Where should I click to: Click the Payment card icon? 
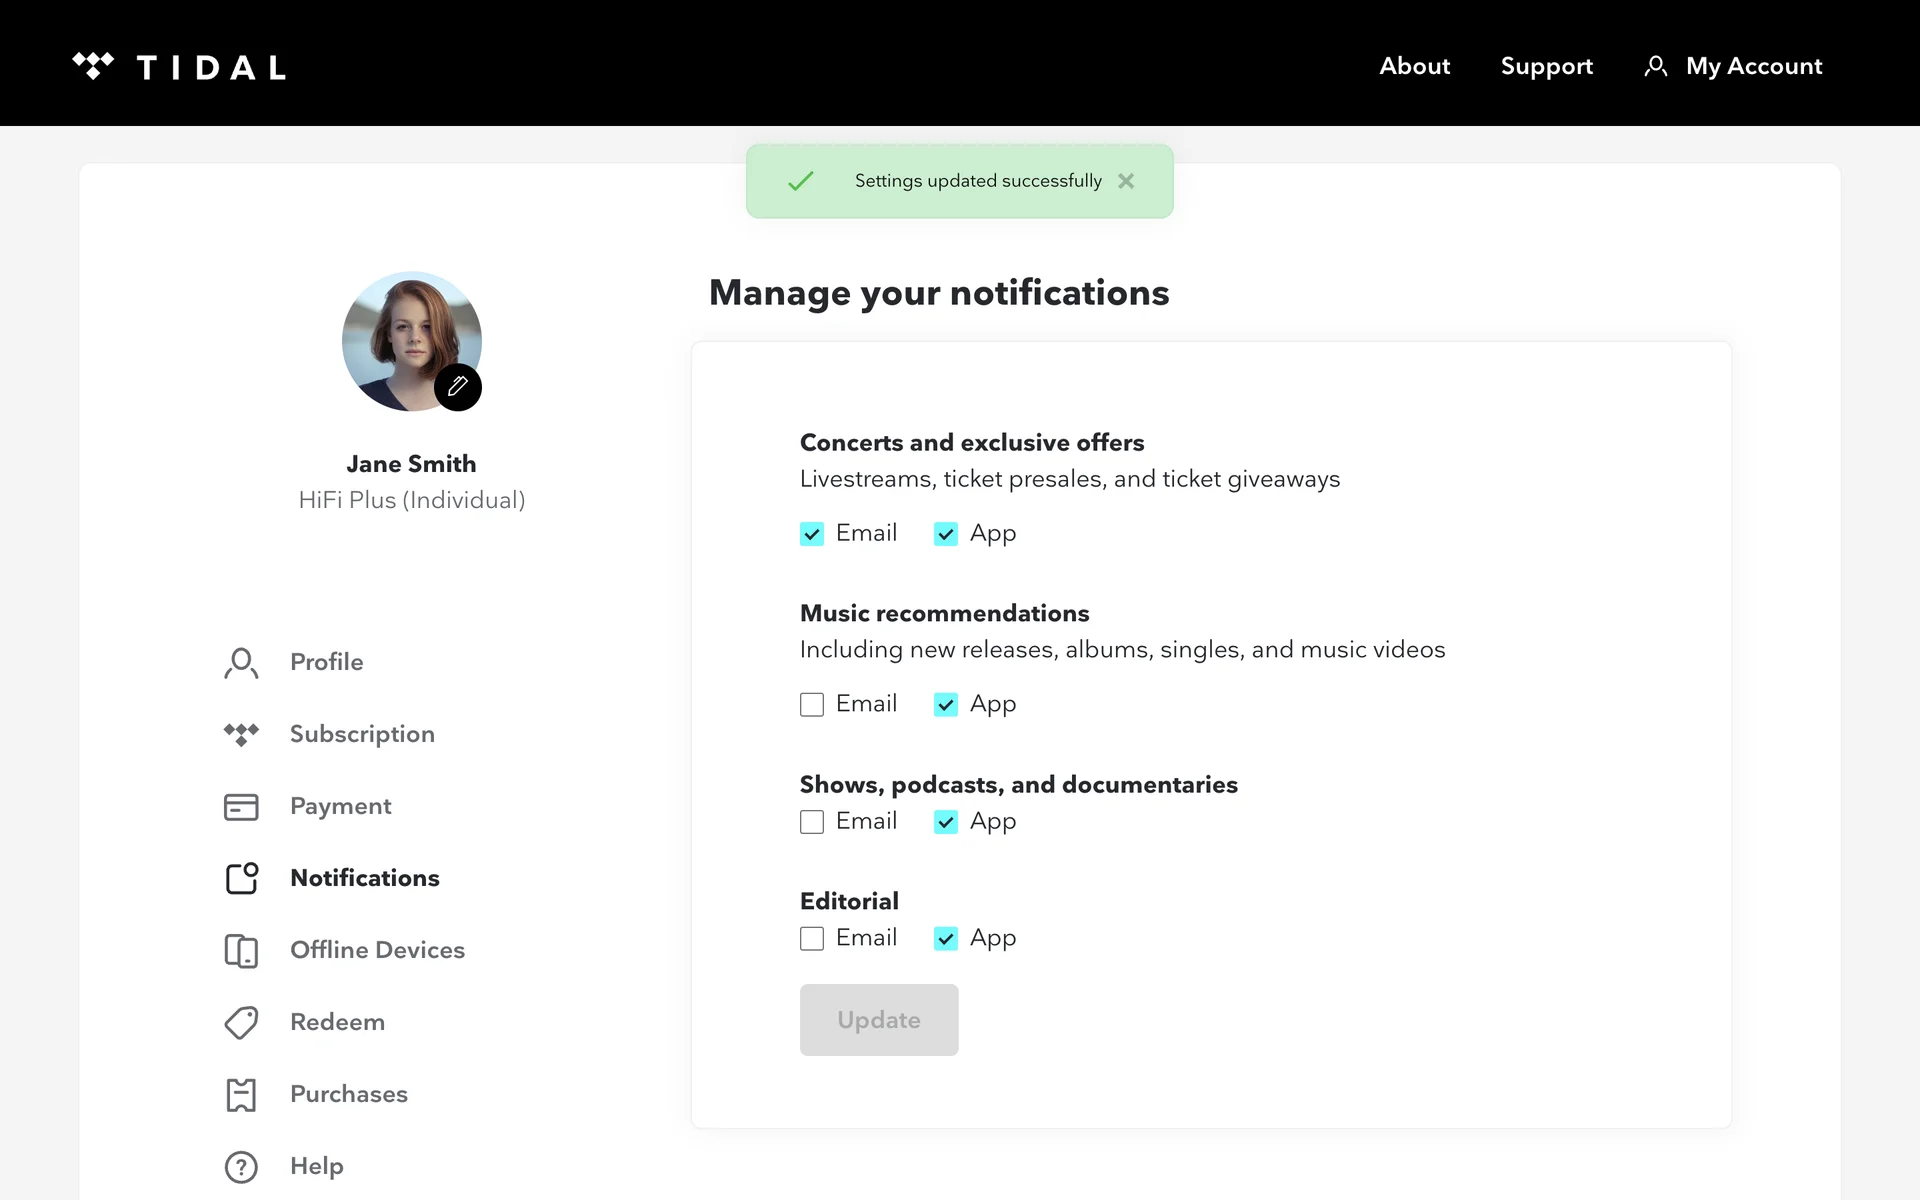click(x=241, y=807)
